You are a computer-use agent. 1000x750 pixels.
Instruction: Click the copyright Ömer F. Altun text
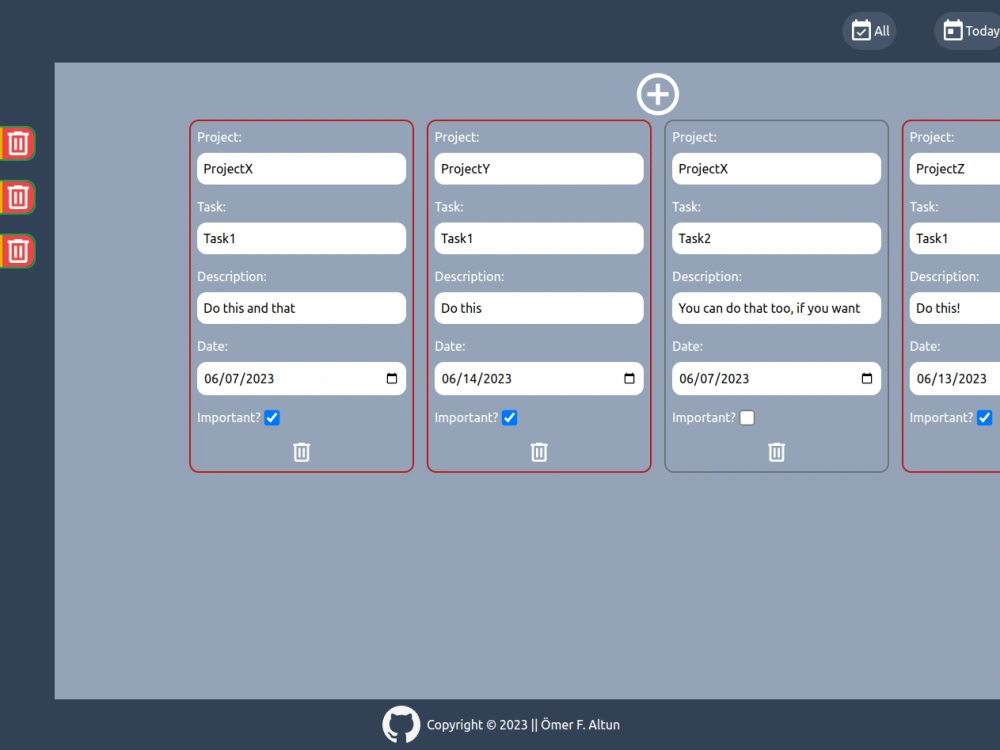pyautogui.click(x=523, y=724)
